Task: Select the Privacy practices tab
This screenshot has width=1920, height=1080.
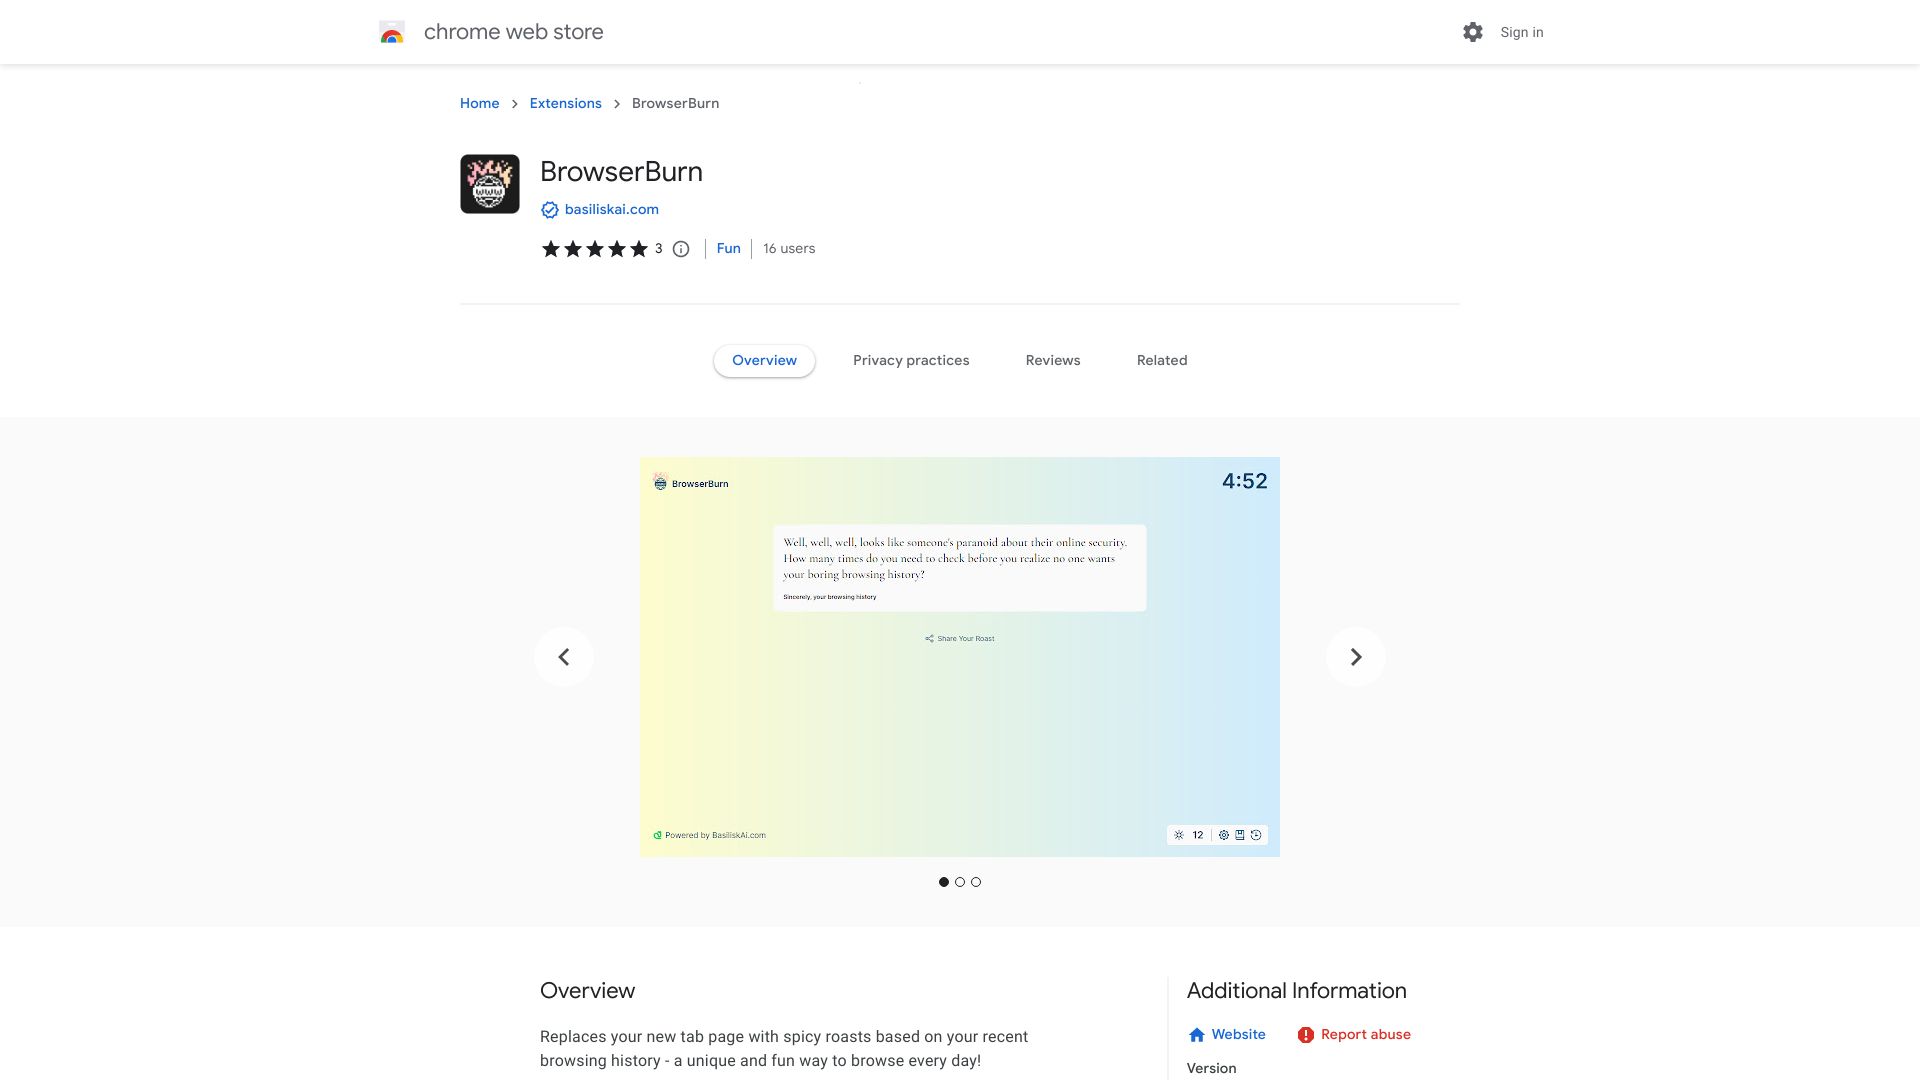Action: coord(910,360)
